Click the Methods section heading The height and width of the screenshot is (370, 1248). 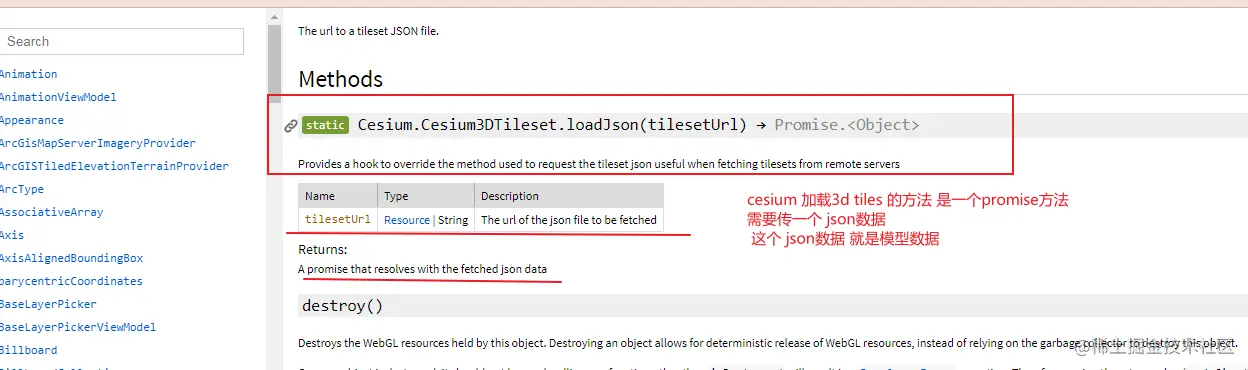[341, 79]
